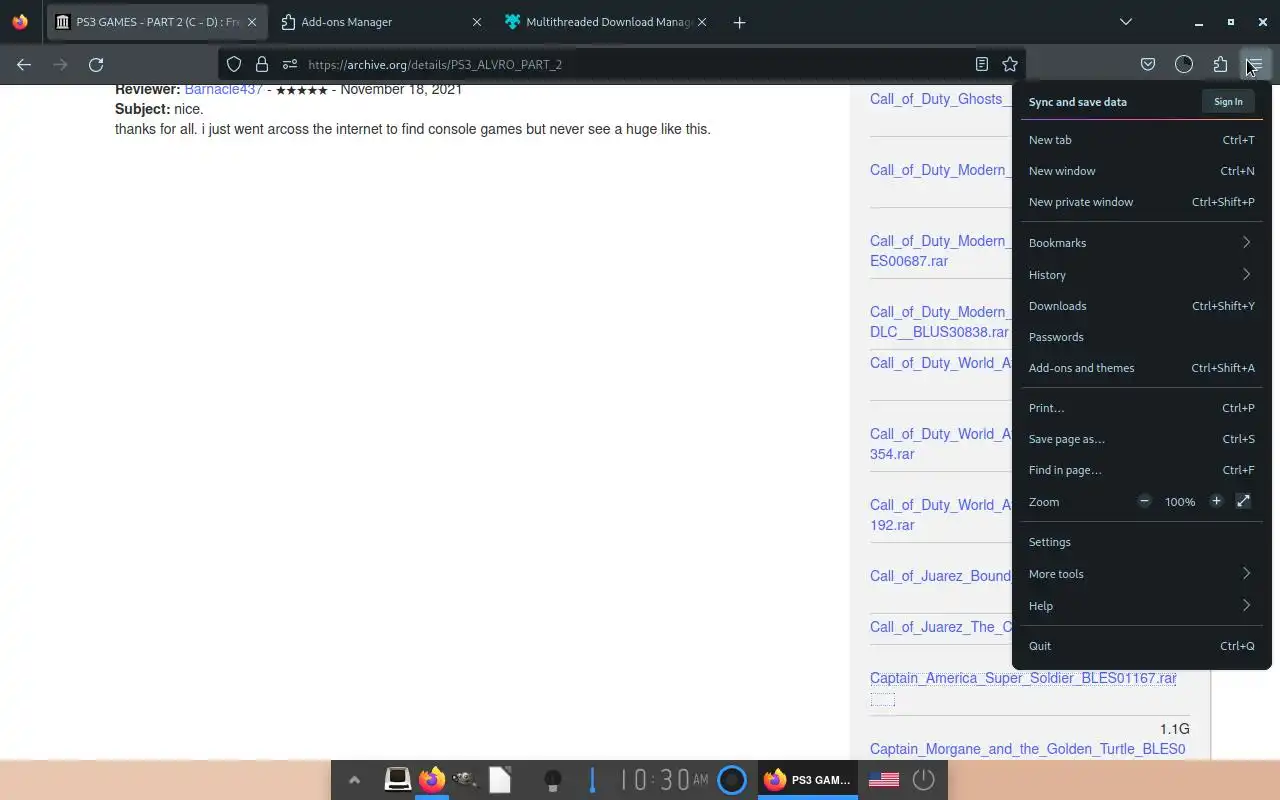The image size is (1280, 800).
Task: Expand the Help submenu
Action: pyautogui.click(x=1141, y=606)
